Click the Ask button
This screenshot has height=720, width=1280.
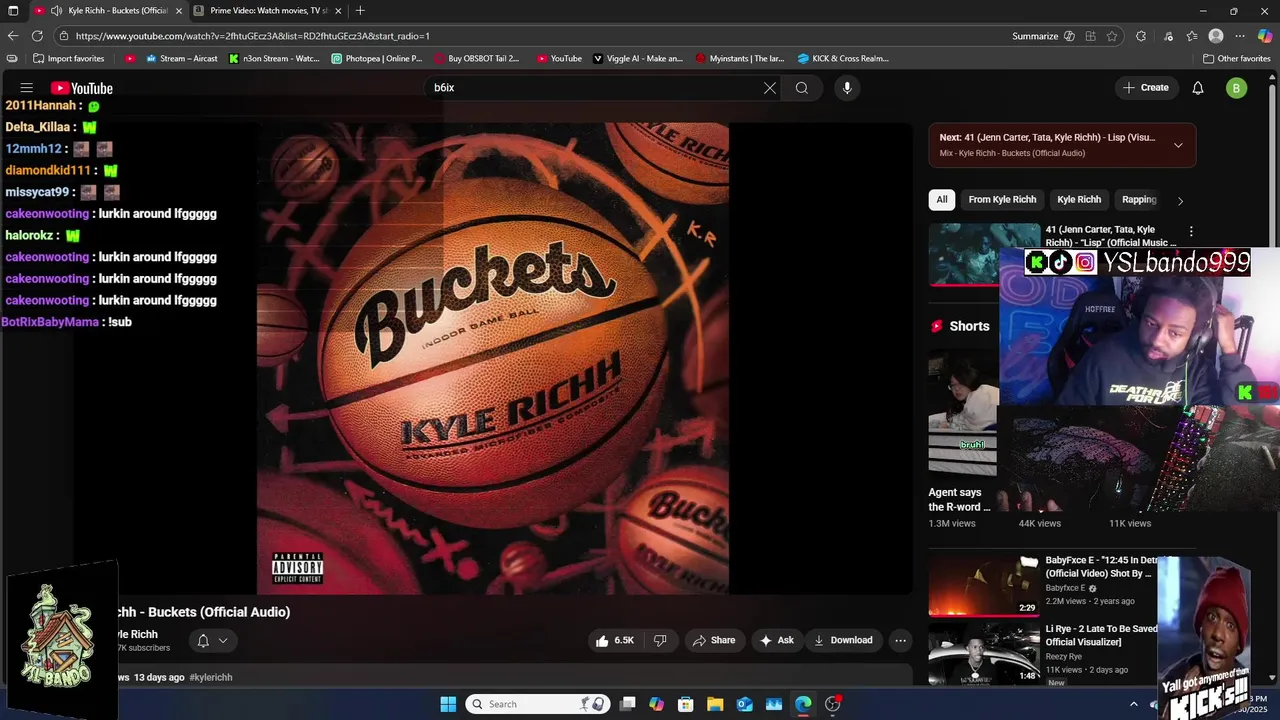pos(777,640)
